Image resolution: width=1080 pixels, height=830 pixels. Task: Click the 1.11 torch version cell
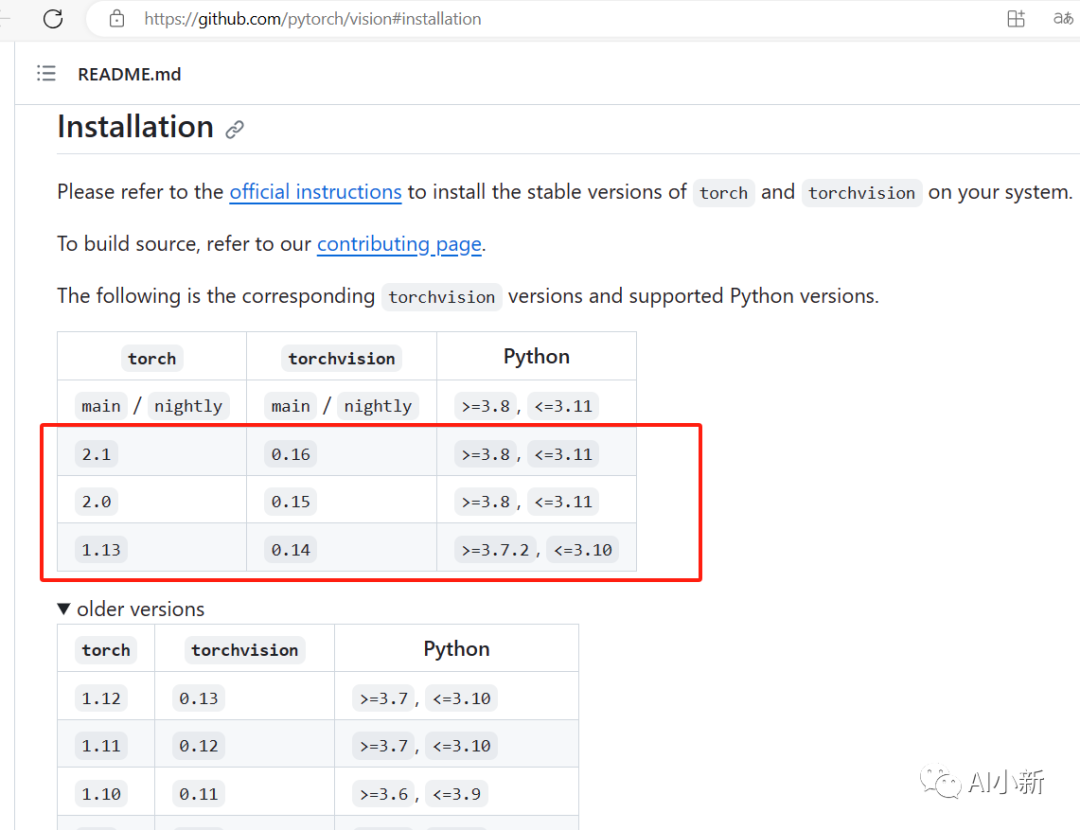click(x=101, y=747)
